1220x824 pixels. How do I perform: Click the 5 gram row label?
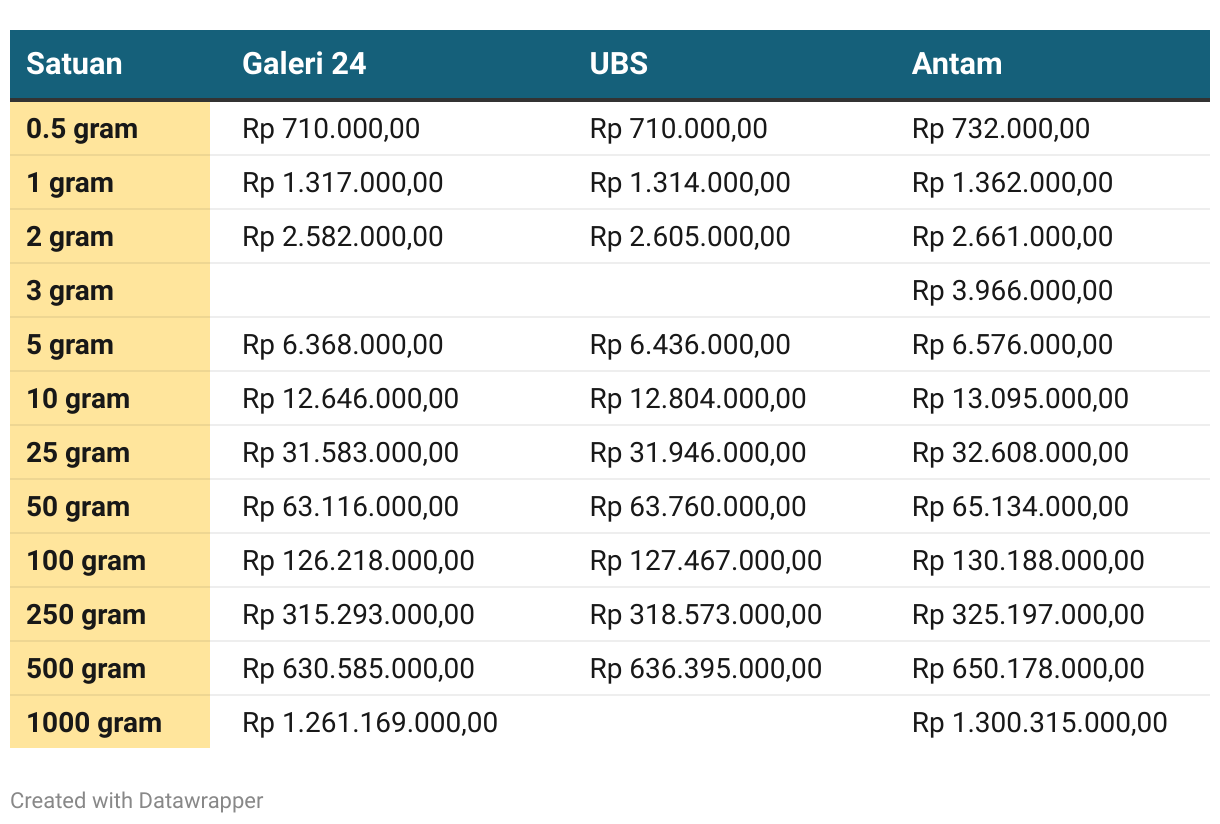point(70,345)
